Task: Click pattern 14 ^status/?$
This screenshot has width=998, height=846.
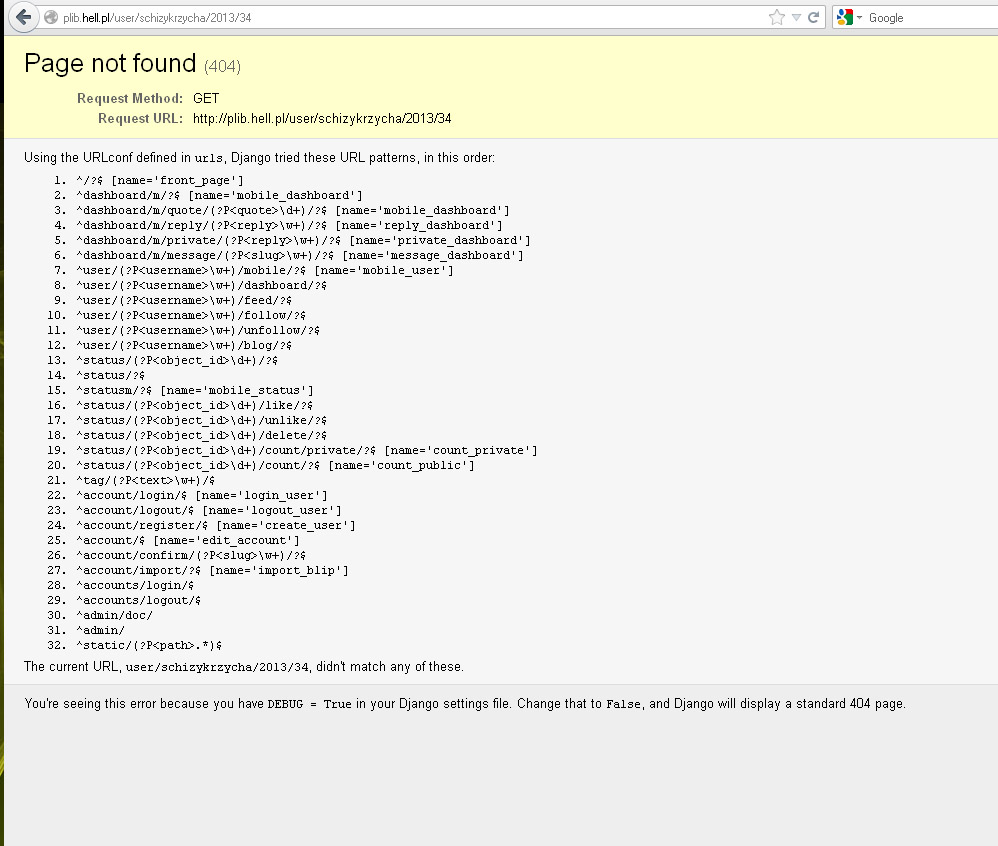Action: 111,375
